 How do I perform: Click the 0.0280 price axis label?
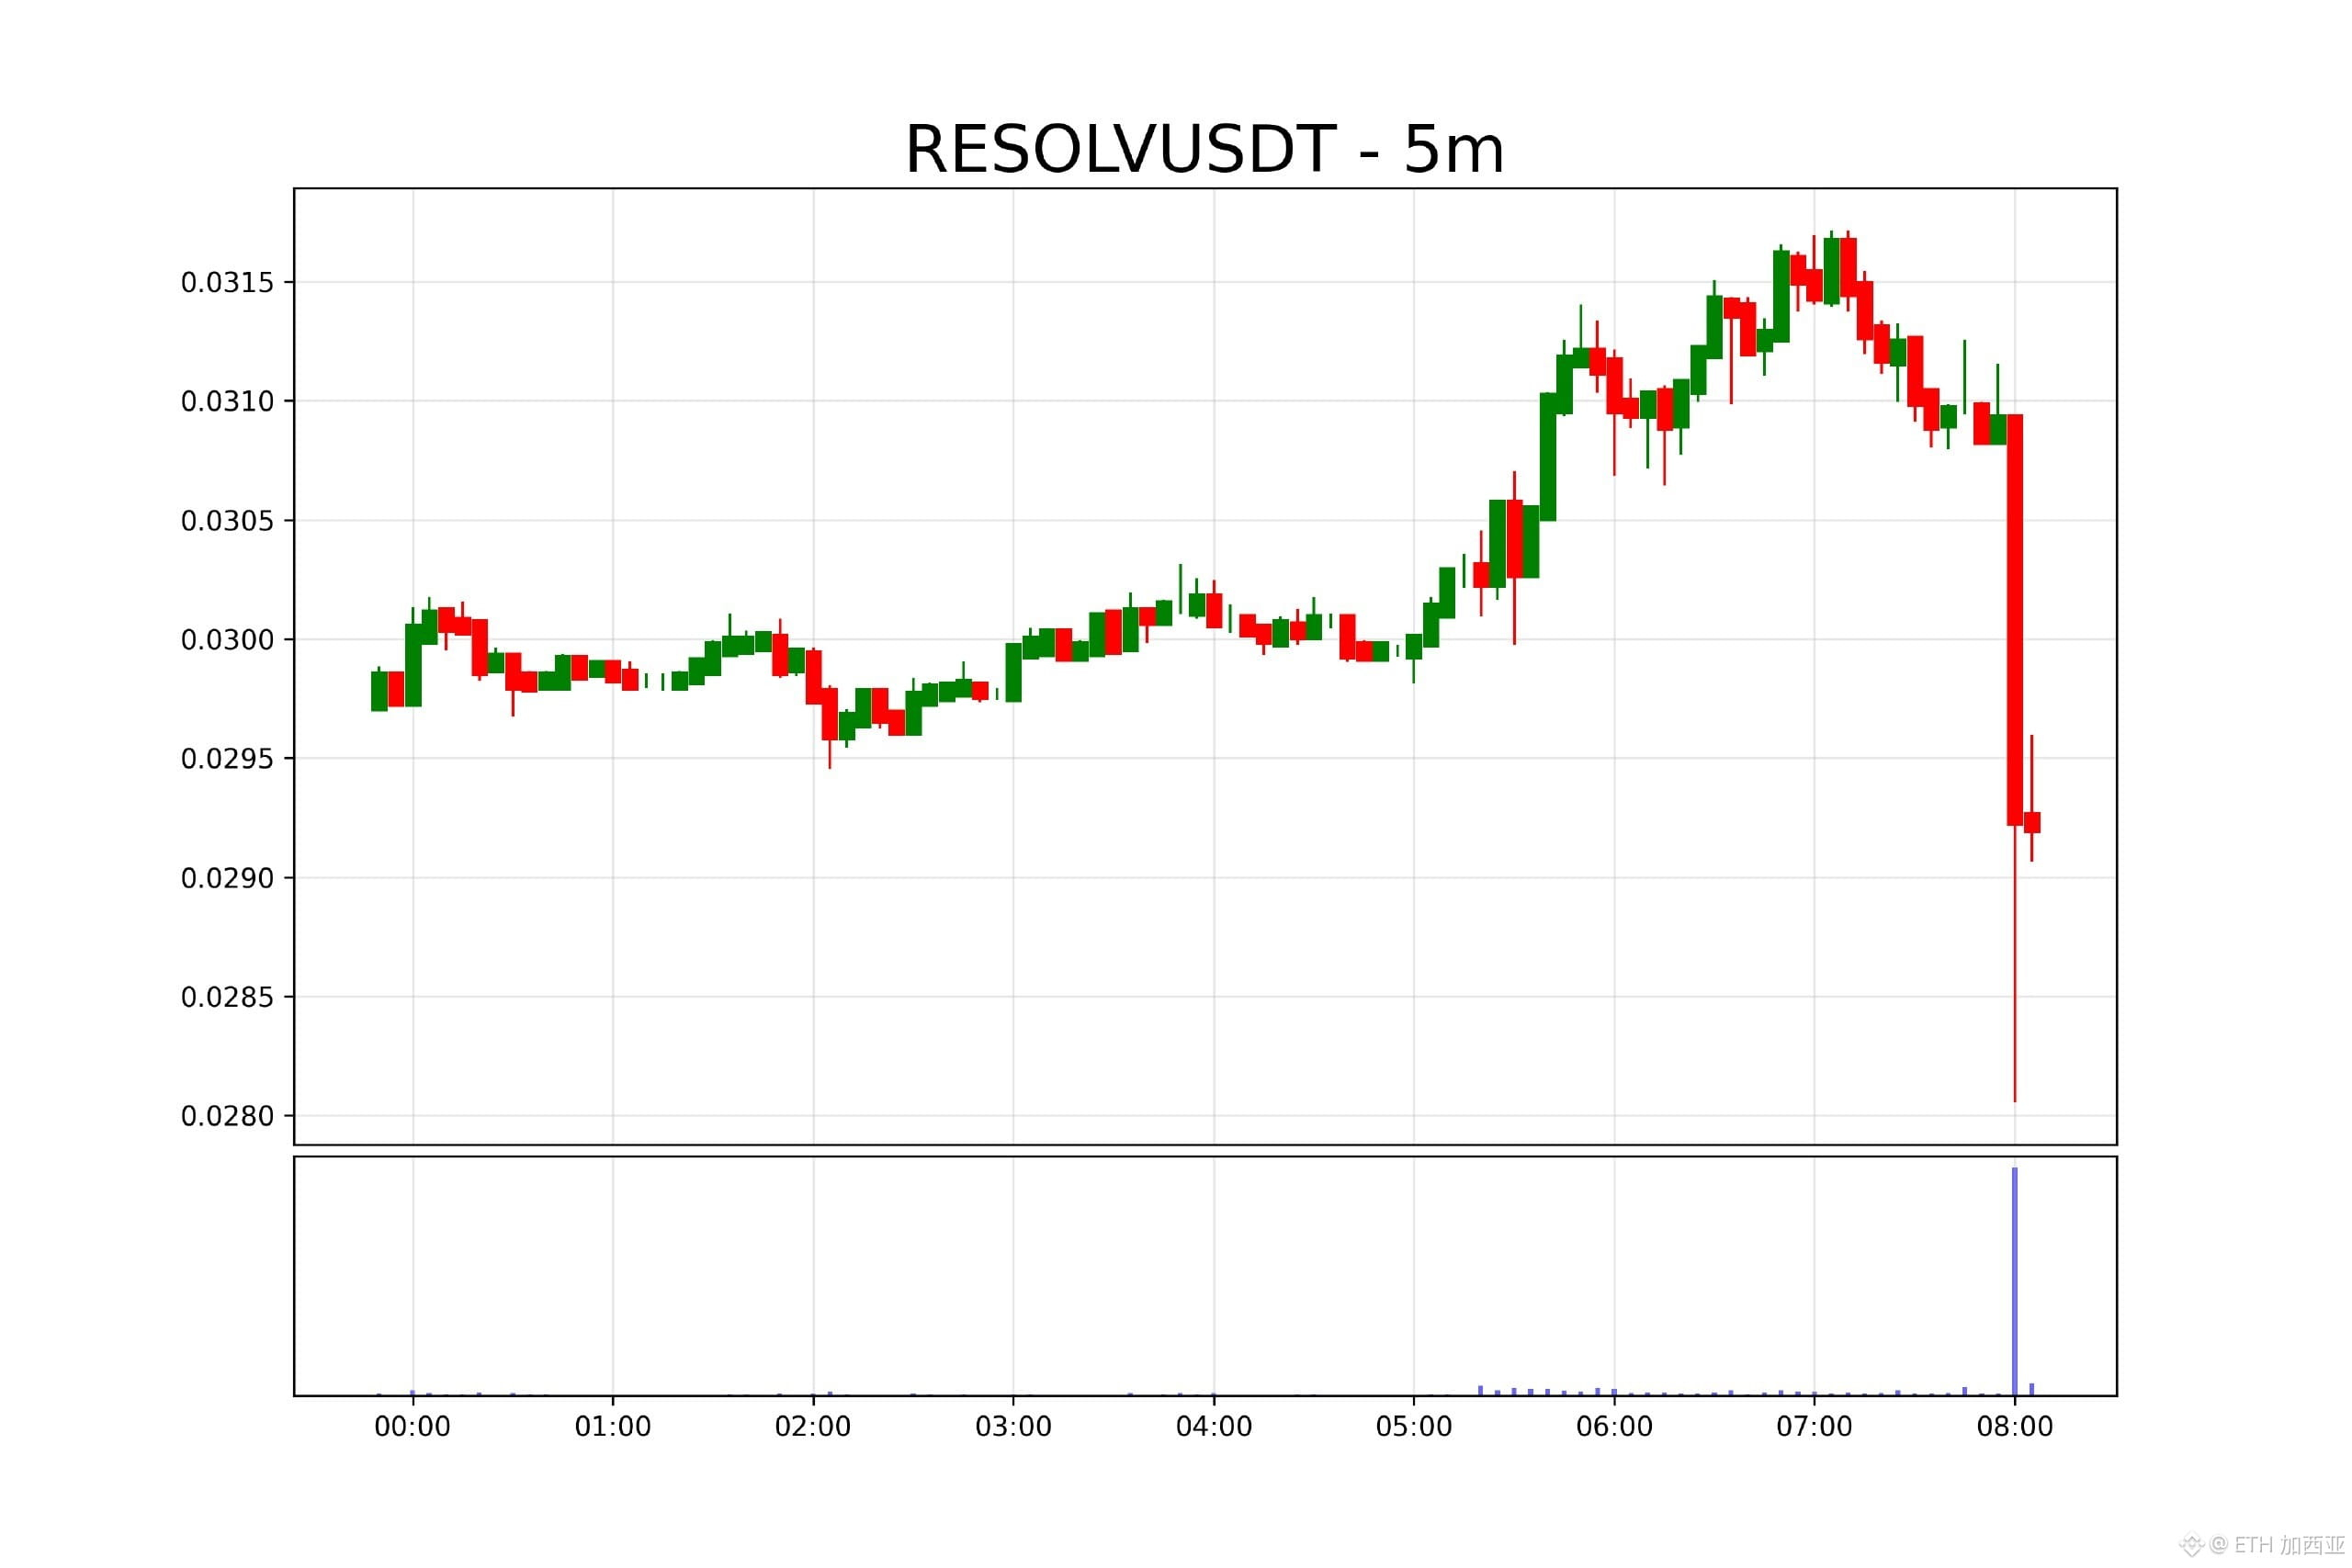227,1117
